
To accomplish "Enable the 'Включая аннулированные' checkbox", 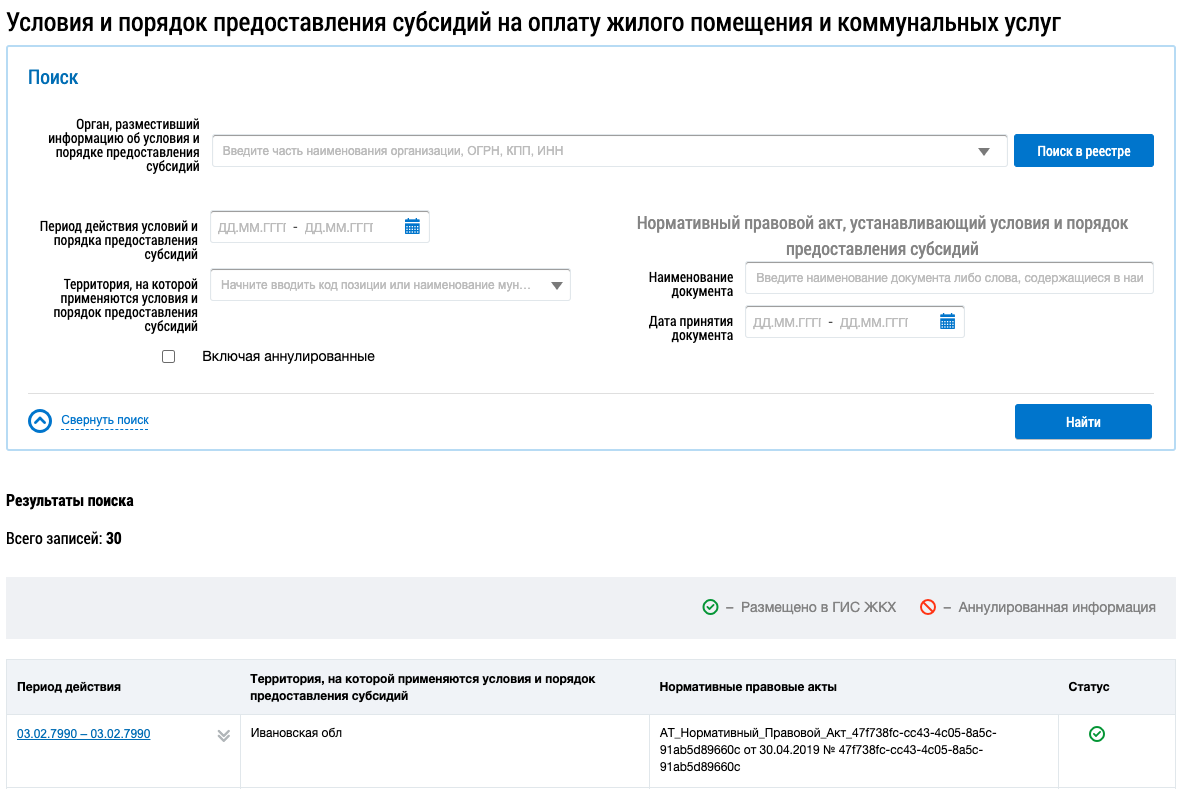I will pyautogui.click(x=168, y=357).
